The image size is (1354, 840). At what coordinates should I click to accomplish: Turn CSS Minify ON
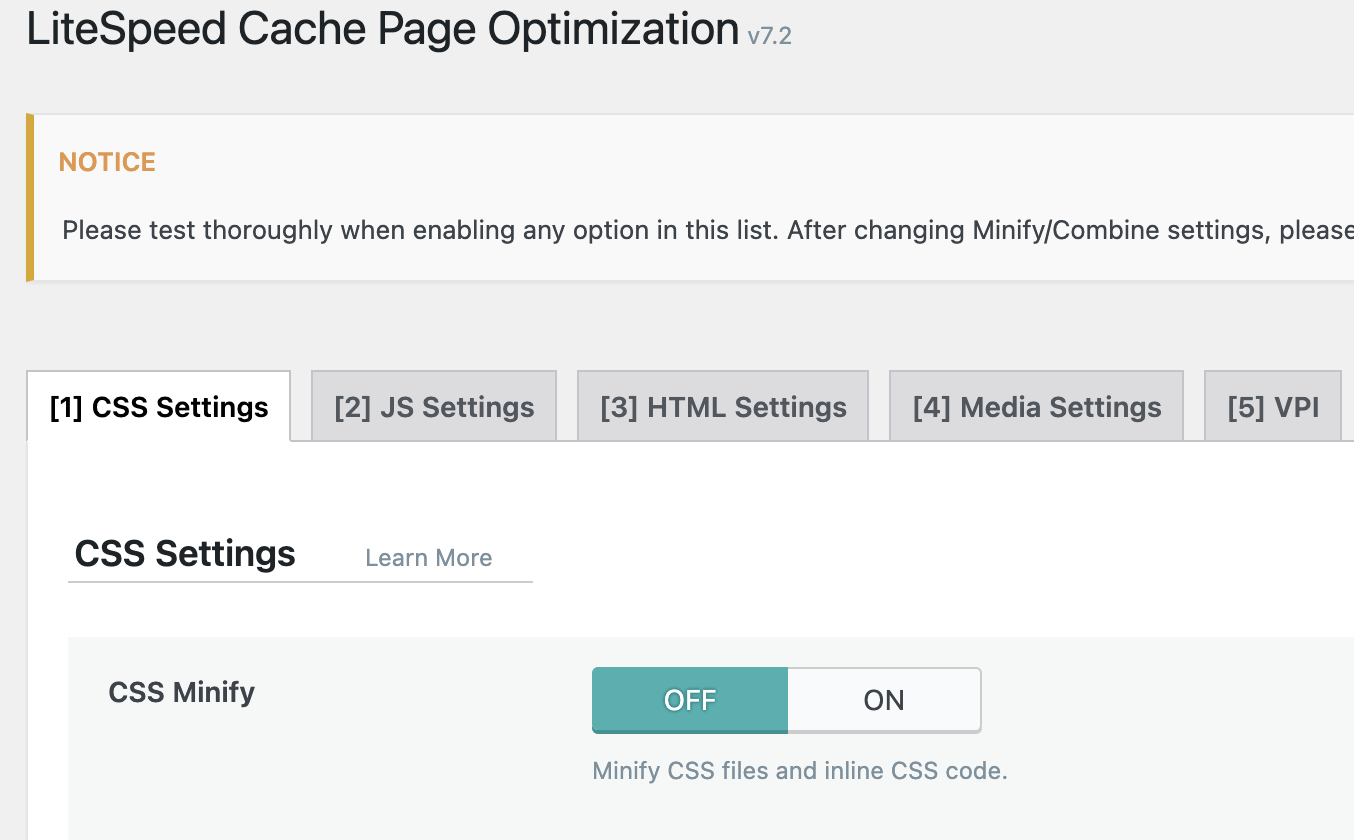click(884, 700)
